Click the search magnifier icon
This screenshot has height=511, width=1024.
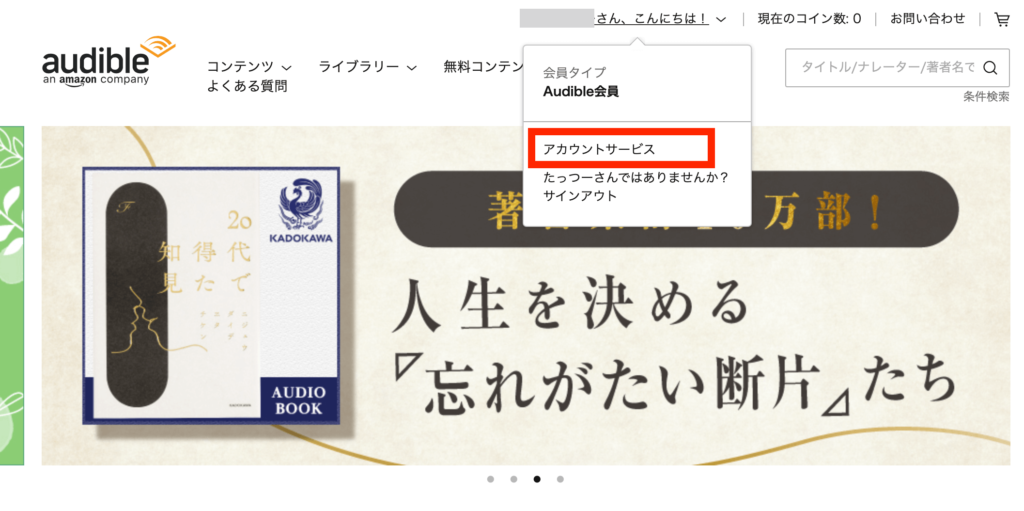point(990,67)
